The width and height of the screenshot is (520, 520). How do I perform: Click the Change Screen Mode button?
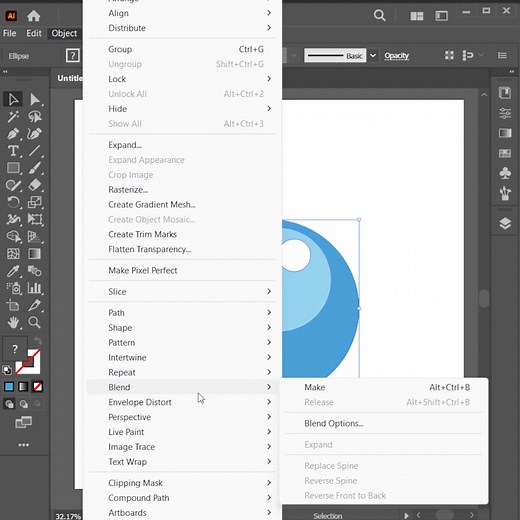tap(23, 422)
